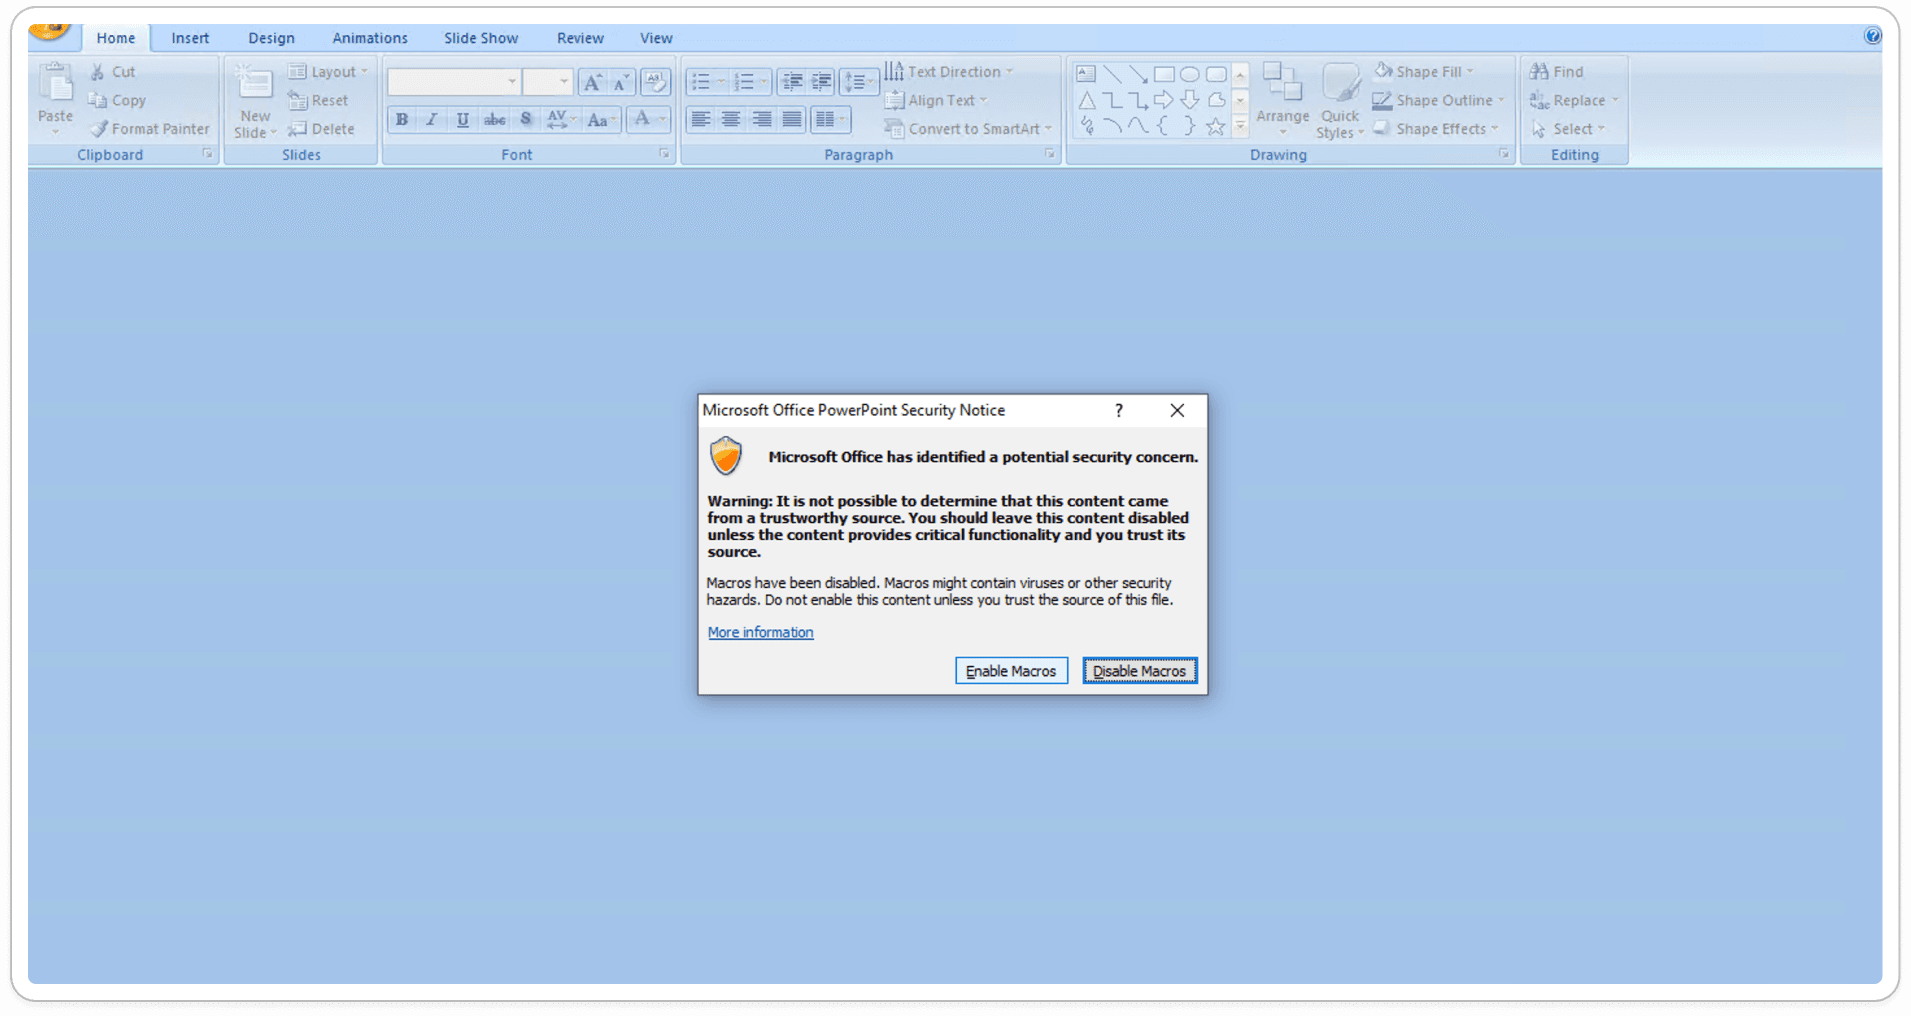Click the Shrink Font icon
The width and height of the screenshot is (1911, 1016).
621,82
